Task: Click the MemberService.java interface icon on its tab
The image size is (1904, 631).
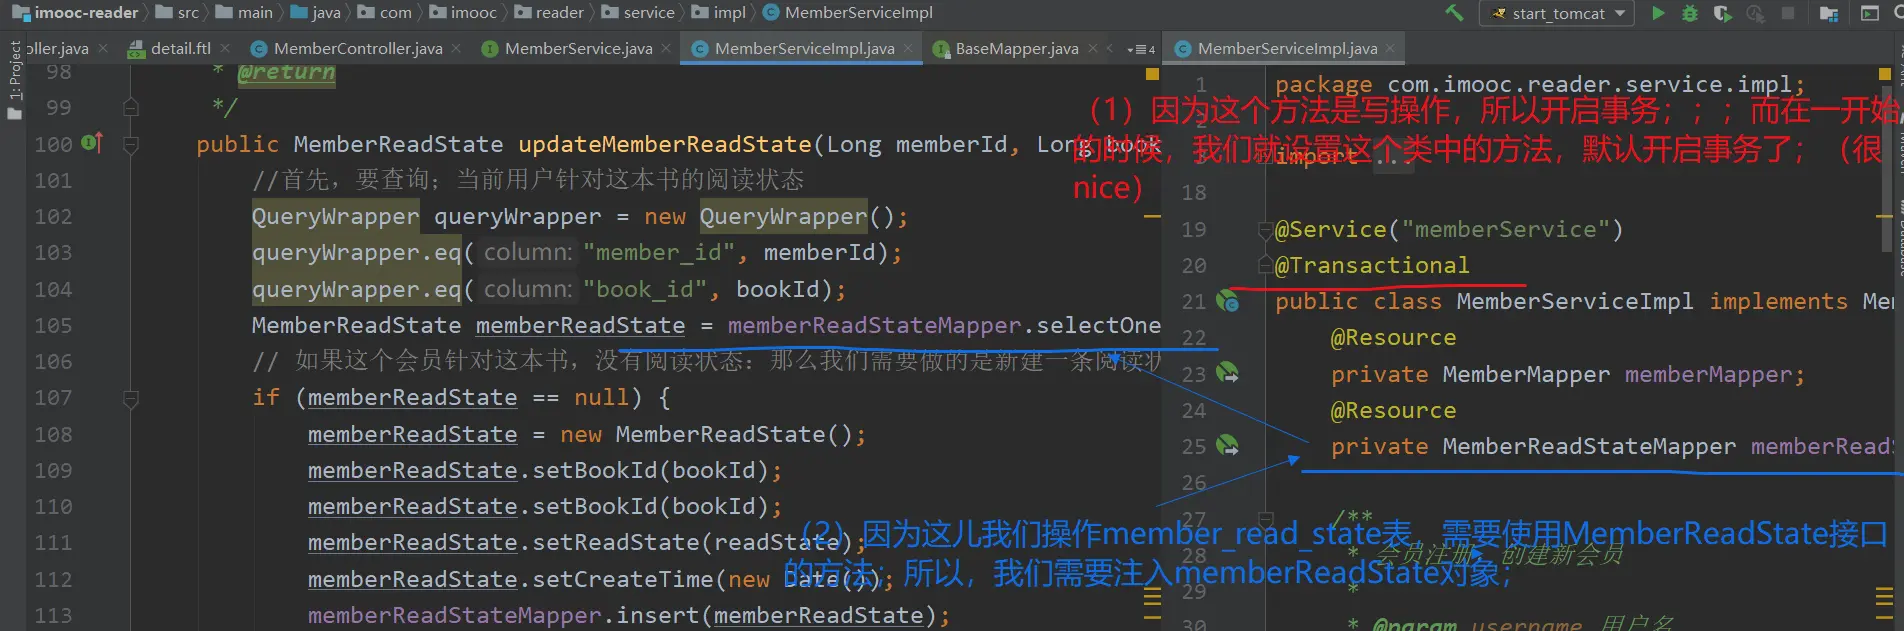Action: click(x=490, y=48)
